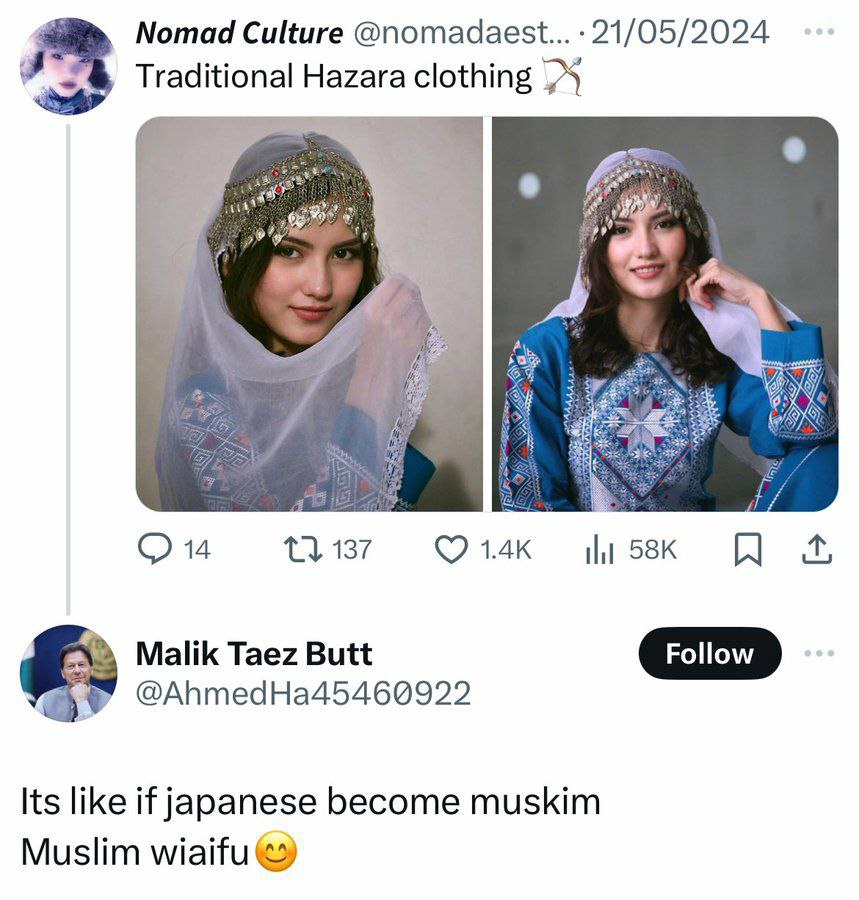Open more options on Nomad Culture's tweet
The width and height of the screenshot is (859, 900).
[x=818, y=31]
